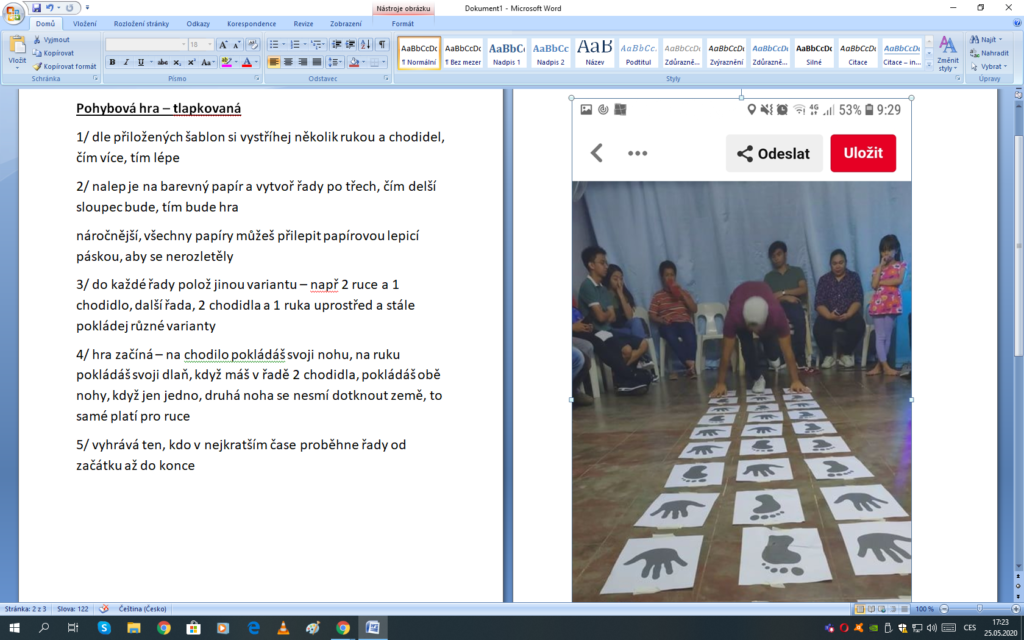Image resolution: width=1024 pixels, height=640 pixels.
Task: Click Nahradit to replace text
Action: [989, 53]
